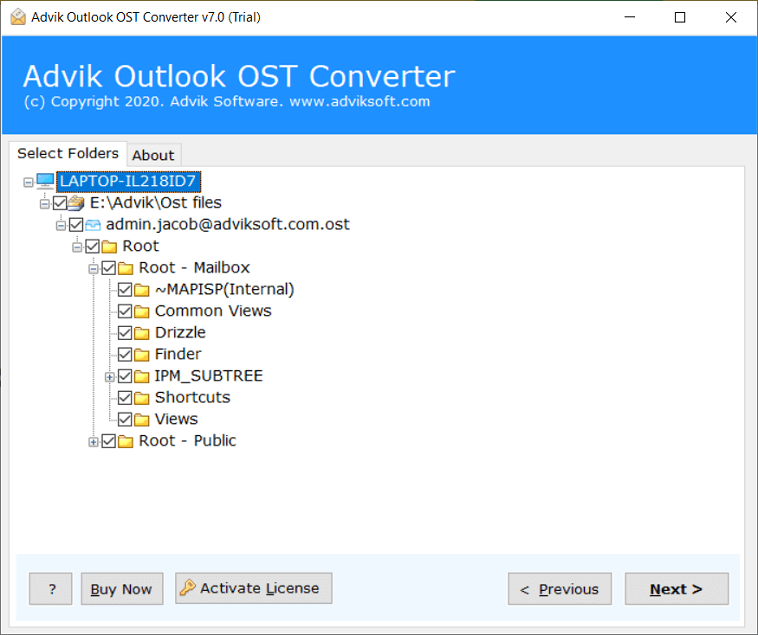Uncheck the ~MAPISP(Internal) folder checkbox

(125, 290)
